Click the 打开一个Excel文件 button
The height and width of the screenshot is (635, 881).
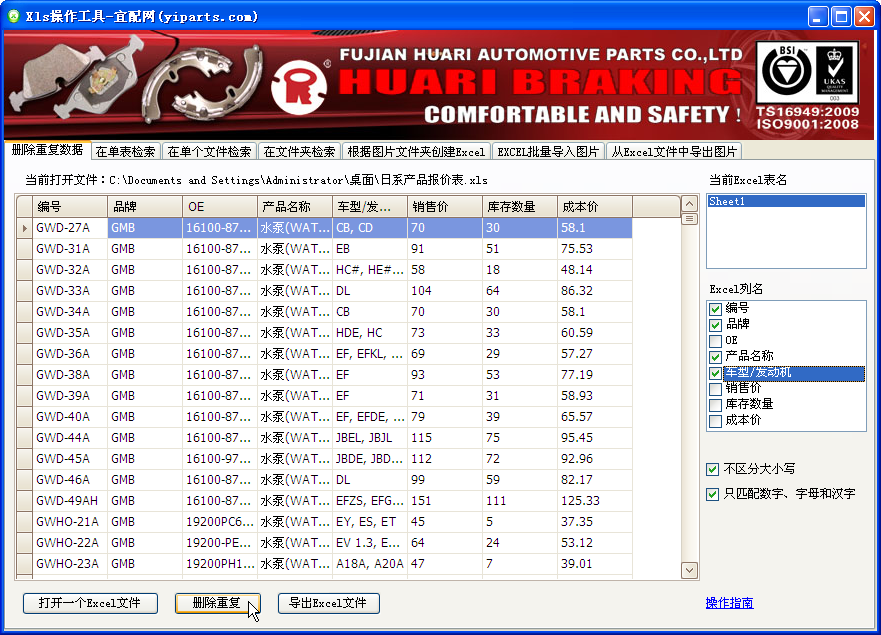(x=90, y=603)
